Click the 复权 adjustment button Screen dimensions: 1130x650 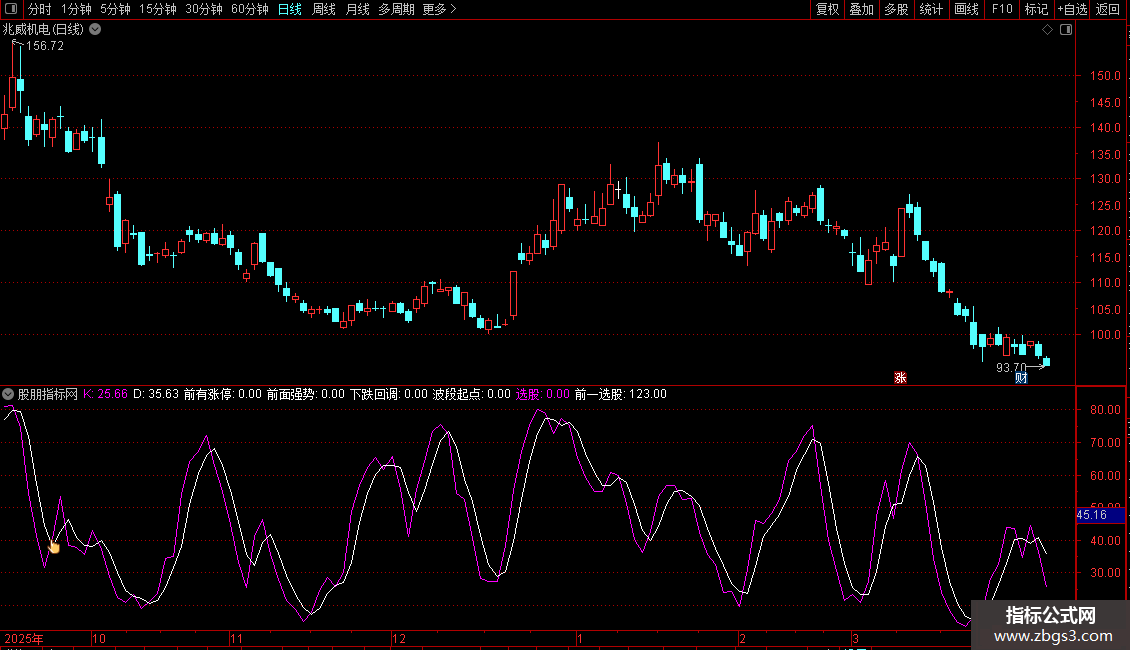827,10
